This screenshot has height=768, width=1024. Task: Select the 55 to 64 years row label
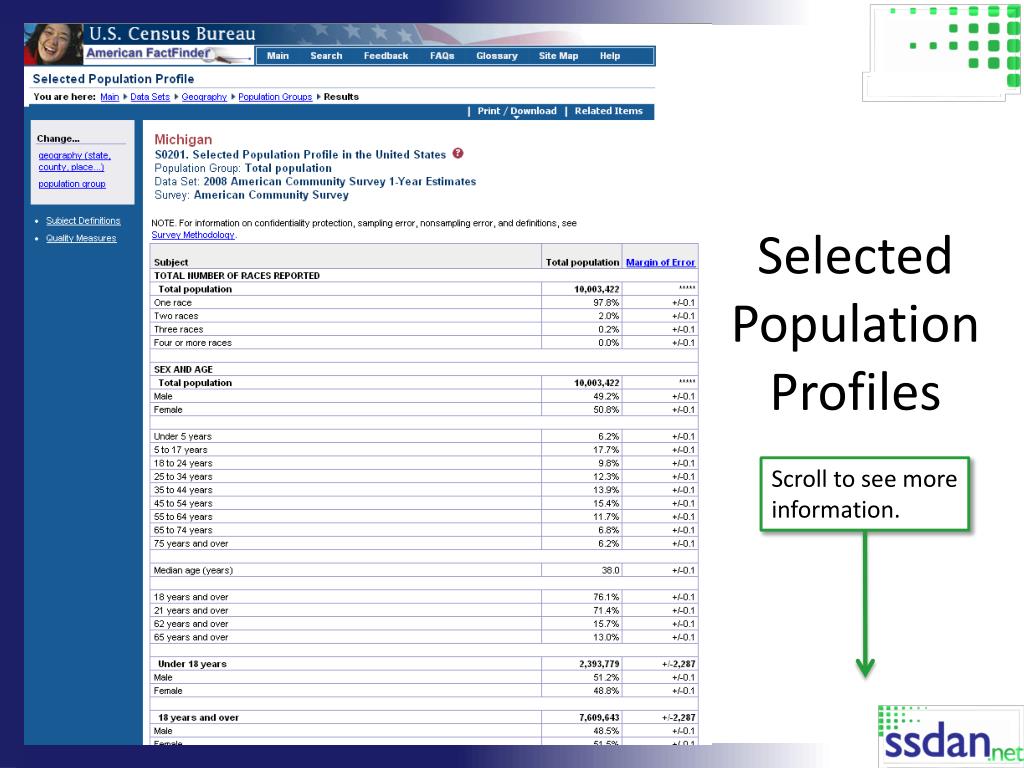[183, 517]
